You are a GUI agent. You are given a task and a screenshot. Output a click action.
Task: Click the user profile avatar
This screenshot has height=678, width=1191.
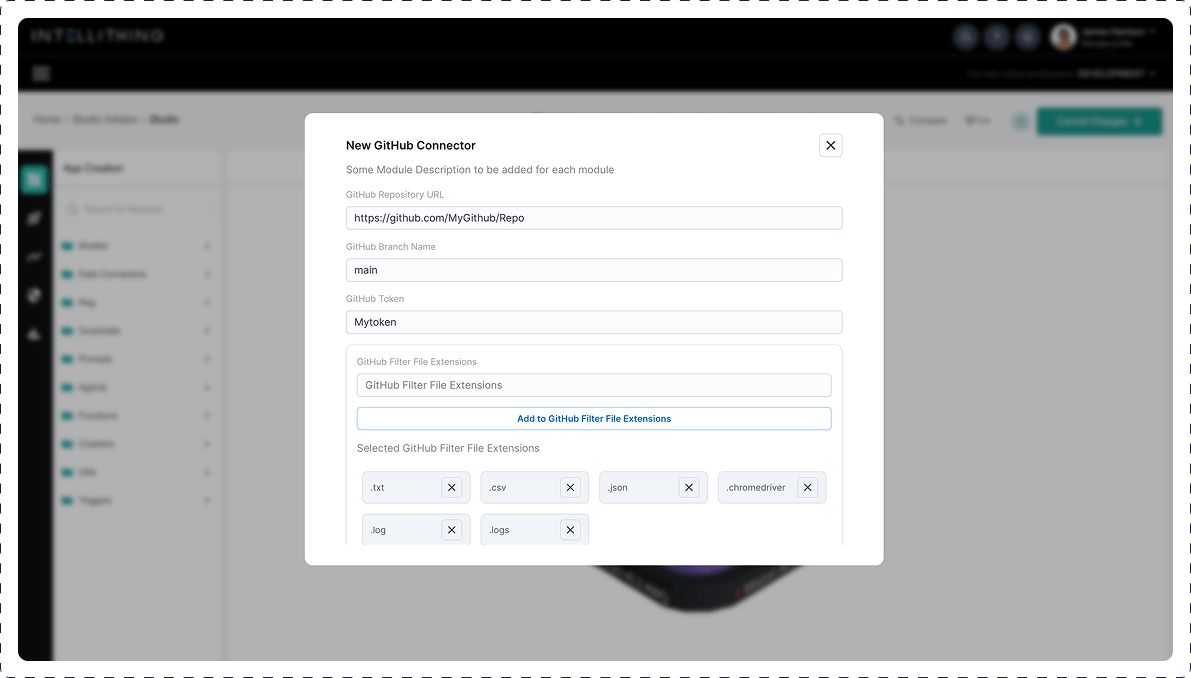point(1064,37)
